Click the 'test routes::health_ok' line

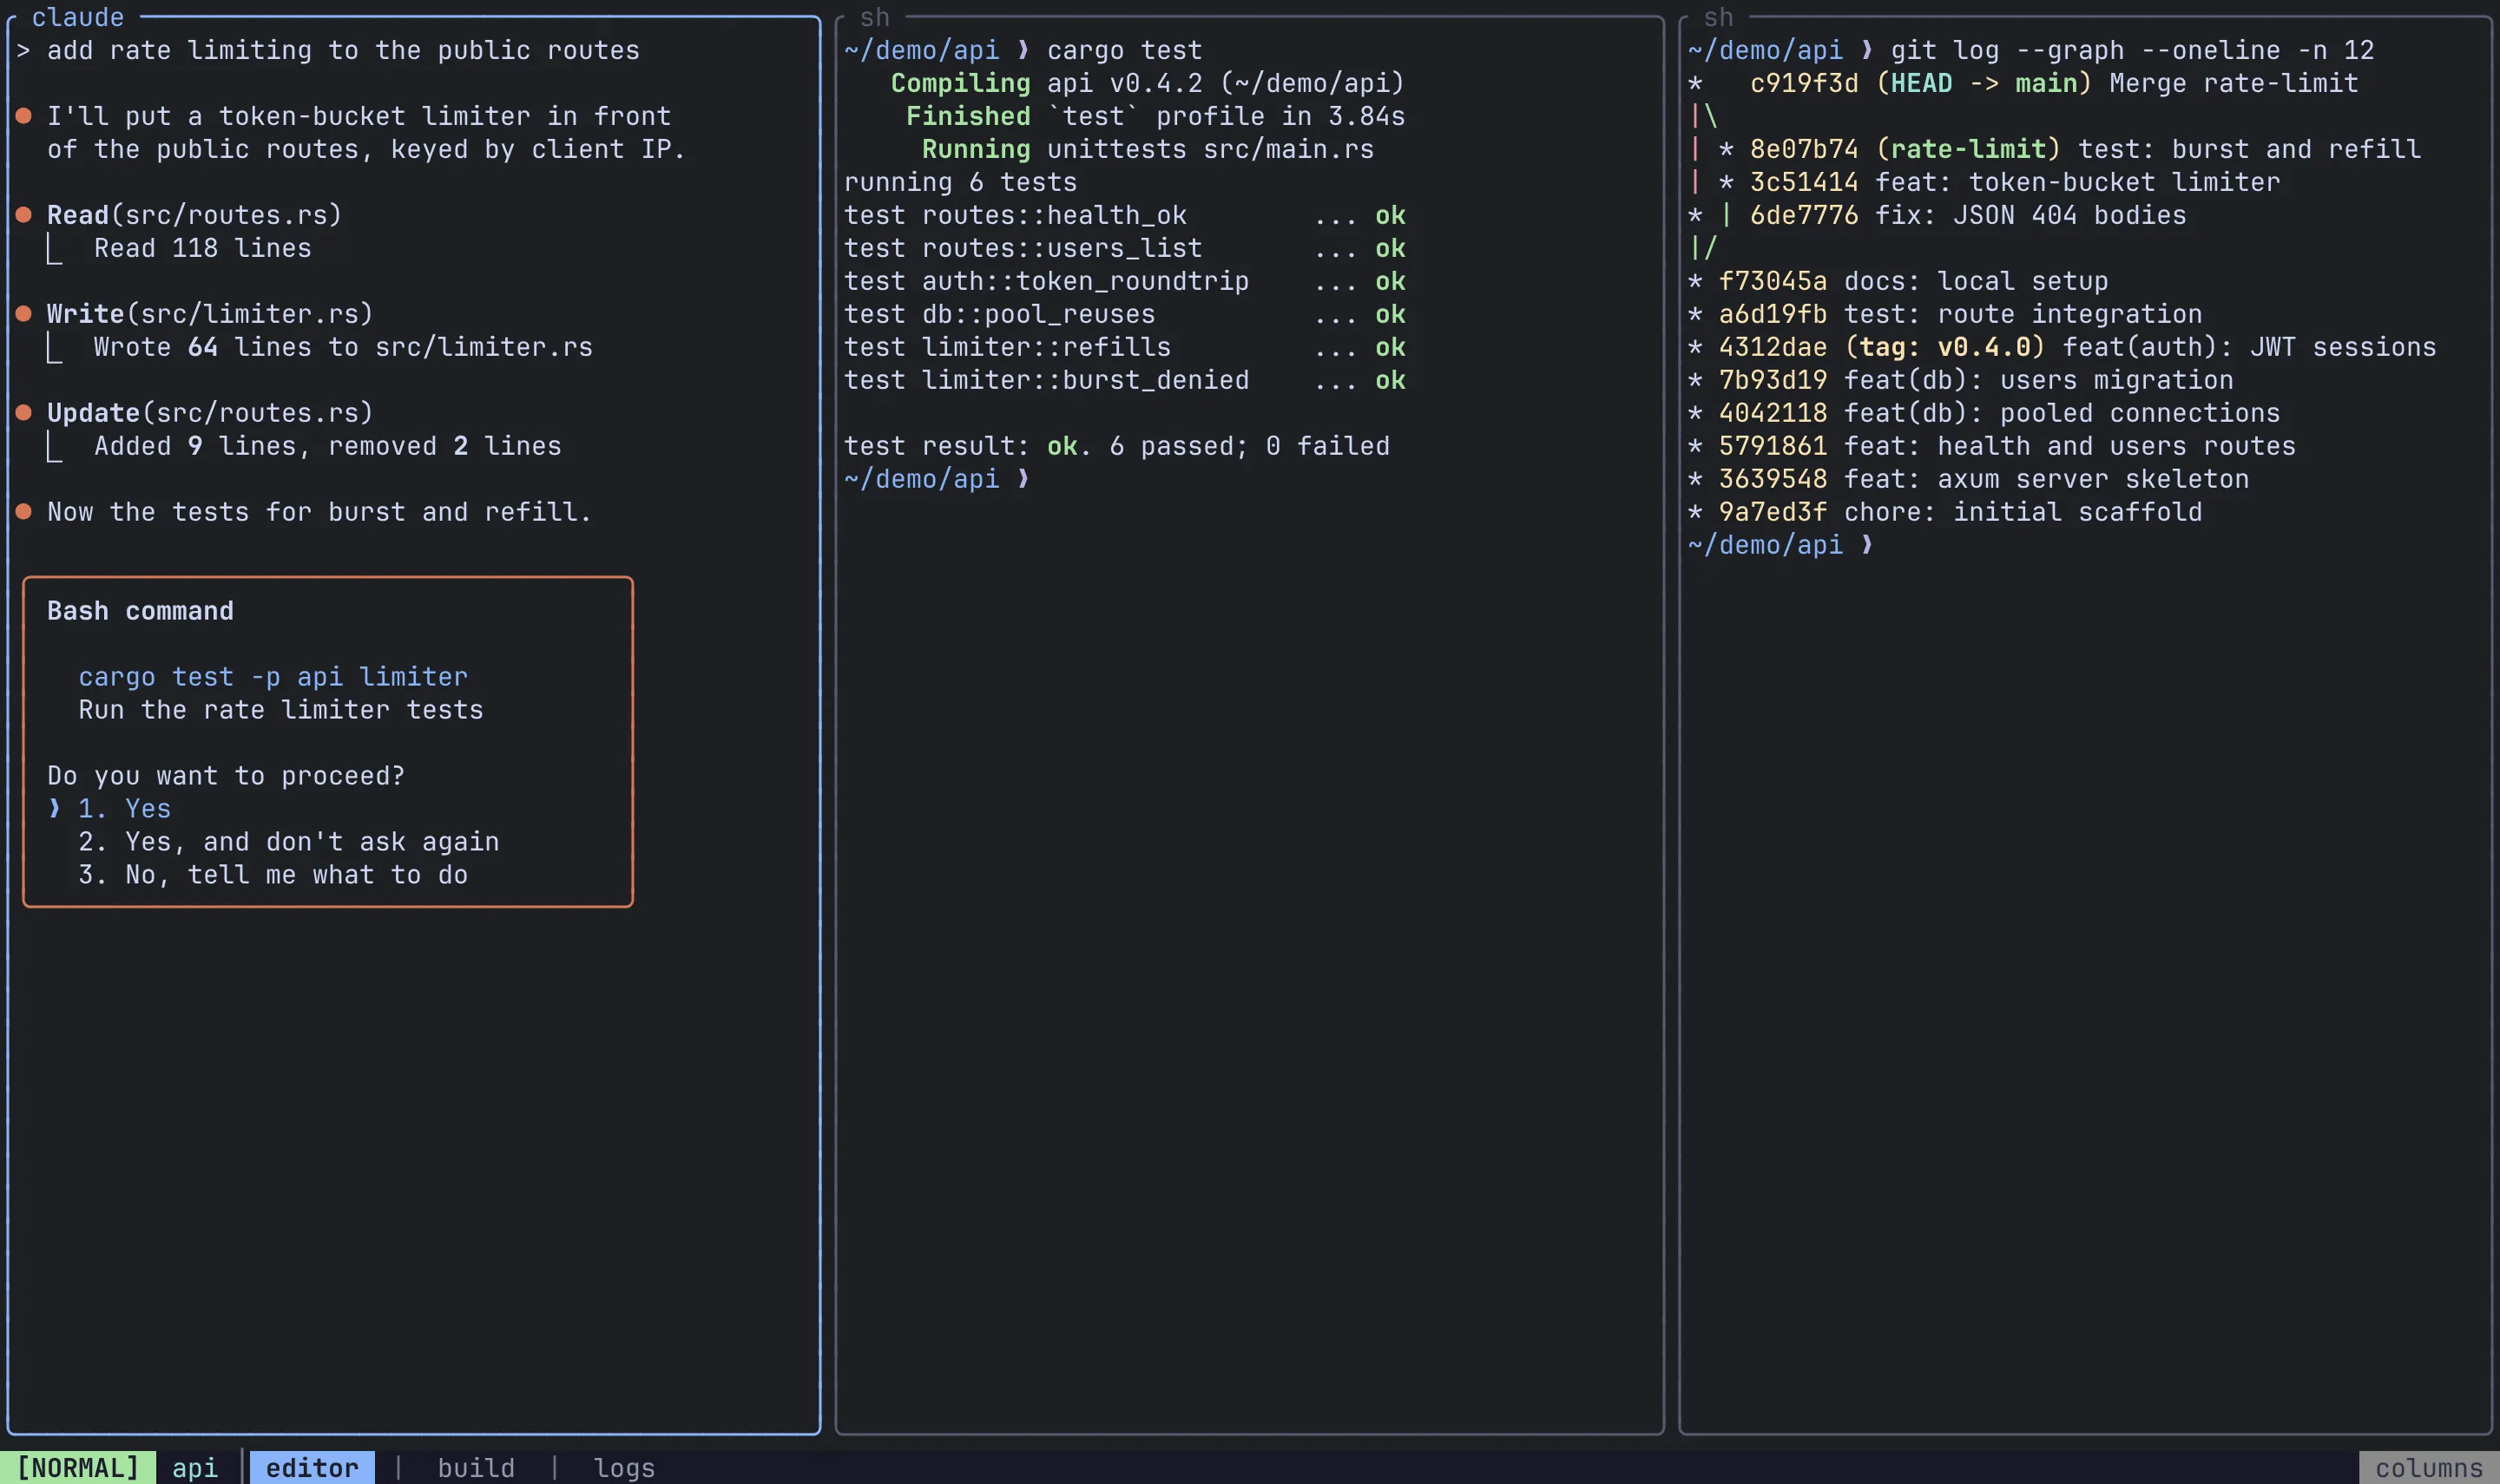[x=1125, y=214]
